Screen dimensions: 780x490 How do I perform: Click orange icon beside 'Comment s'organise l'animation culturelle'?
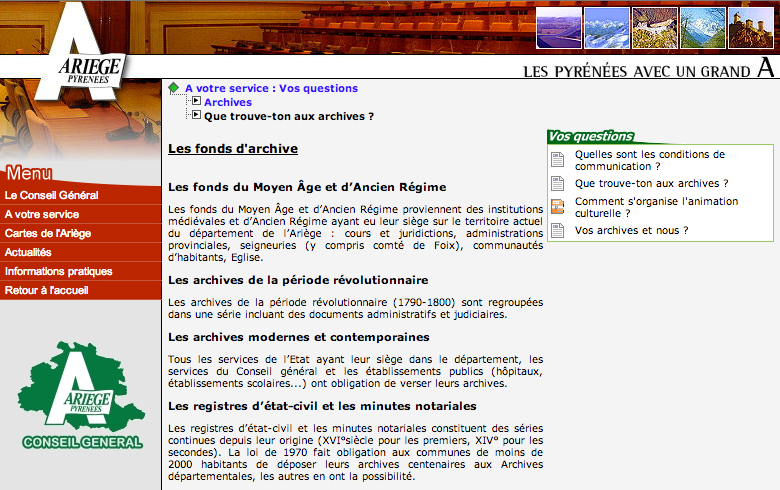click(x=558, y=206)
